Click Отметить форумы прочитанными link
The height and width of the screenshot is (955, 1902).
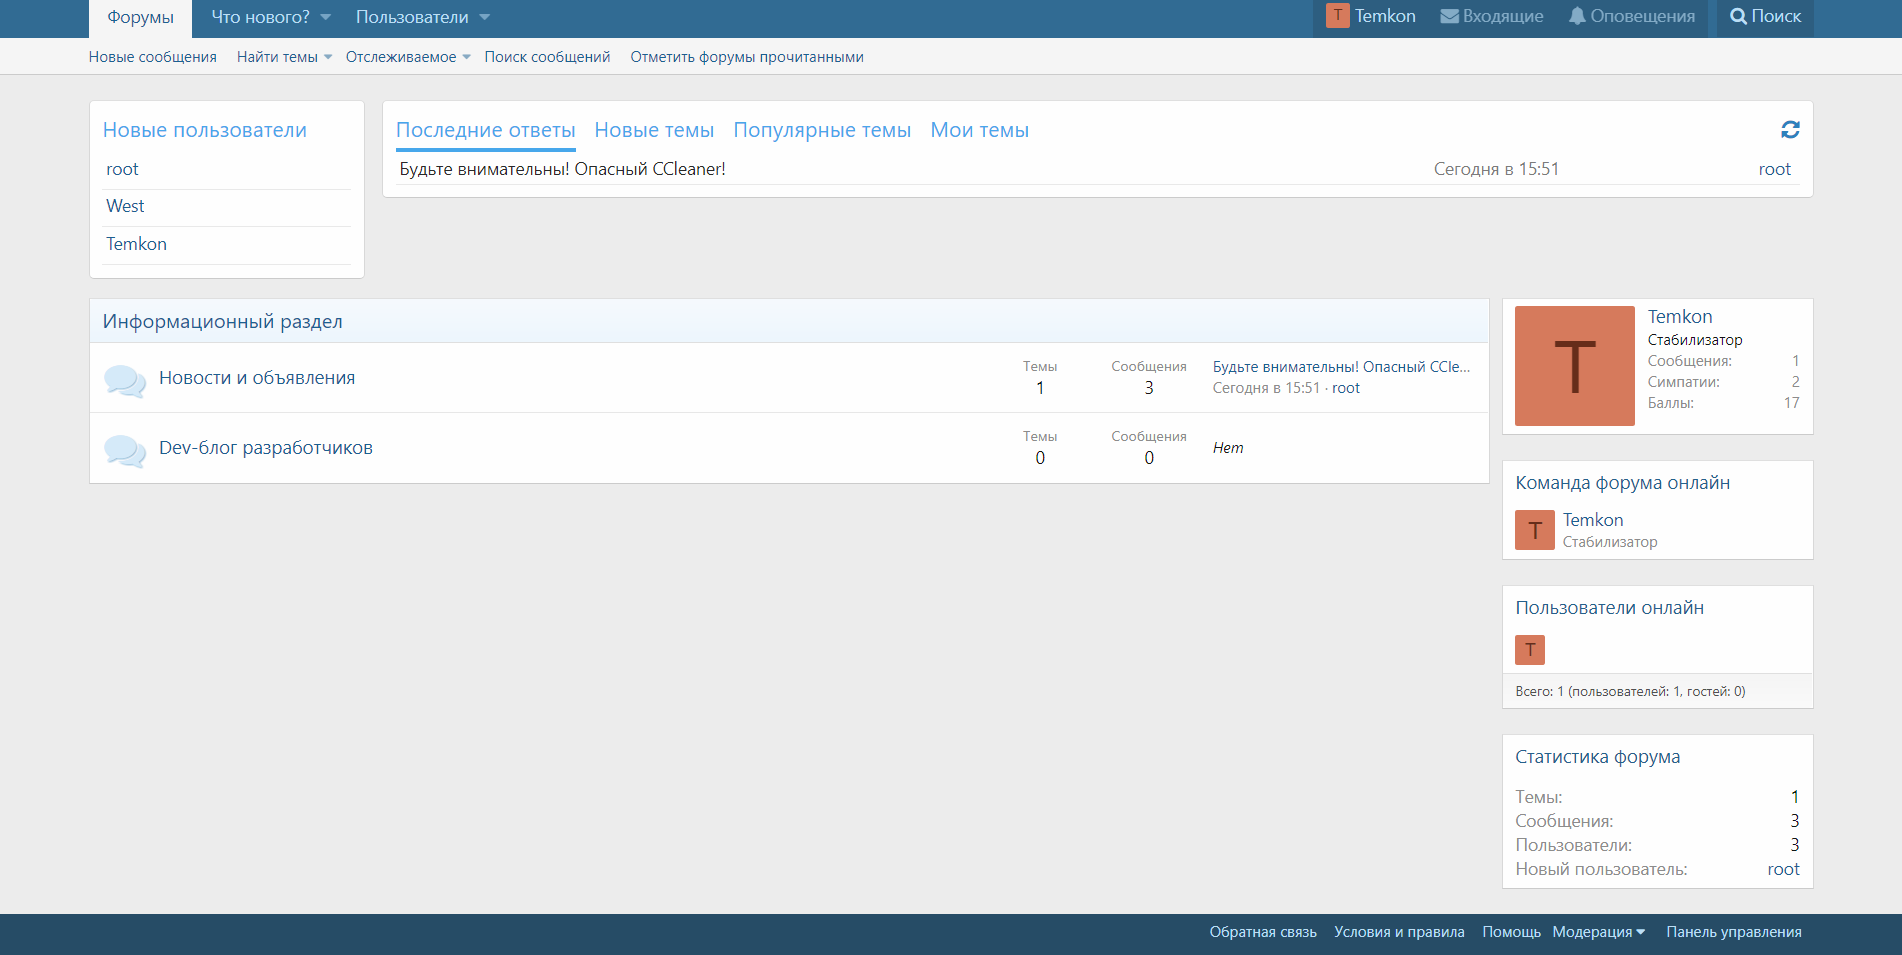tap(746, 57)
